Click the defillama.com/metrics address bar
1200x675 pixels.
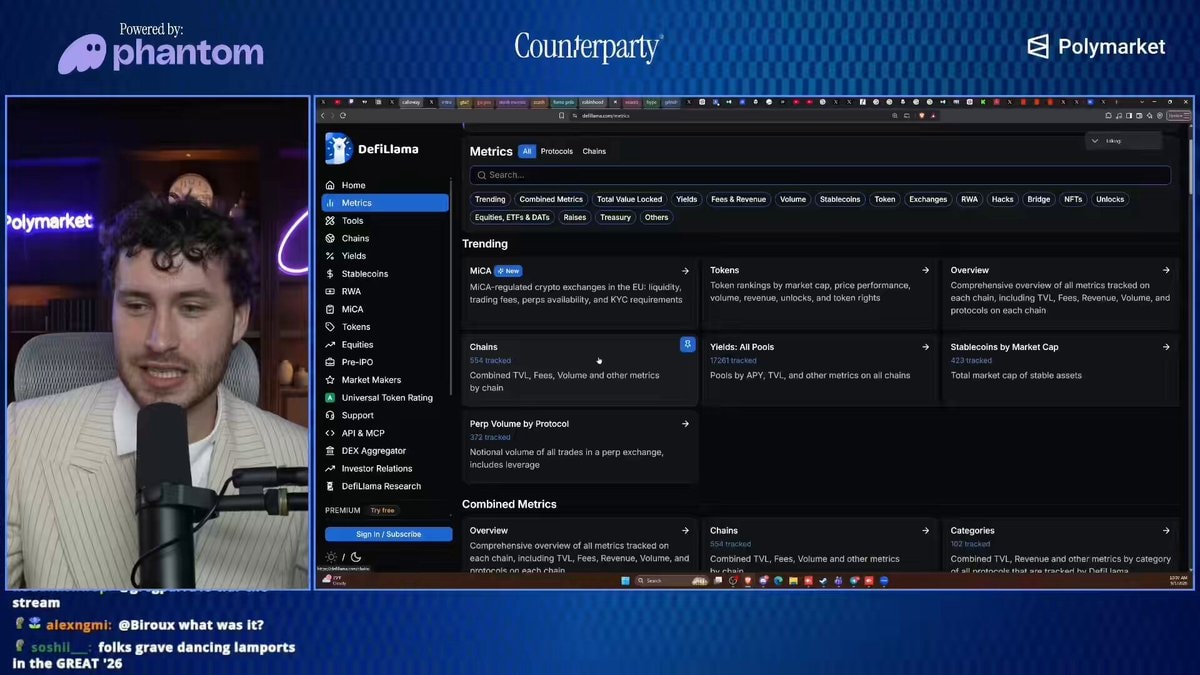729,116
